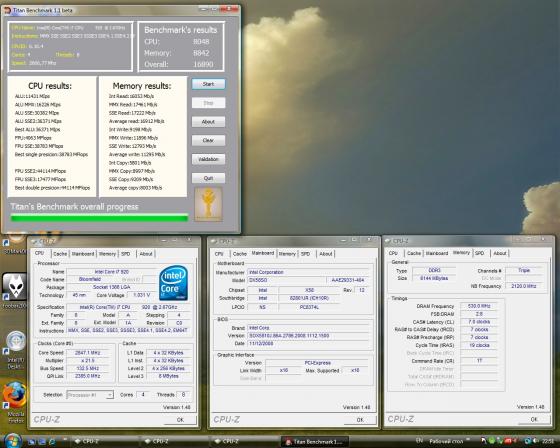Image resolution: width=560 pixels, height=448 pixels.
Task: Click Package value Socket 1366 LGA
Action: tap(111, 287)
